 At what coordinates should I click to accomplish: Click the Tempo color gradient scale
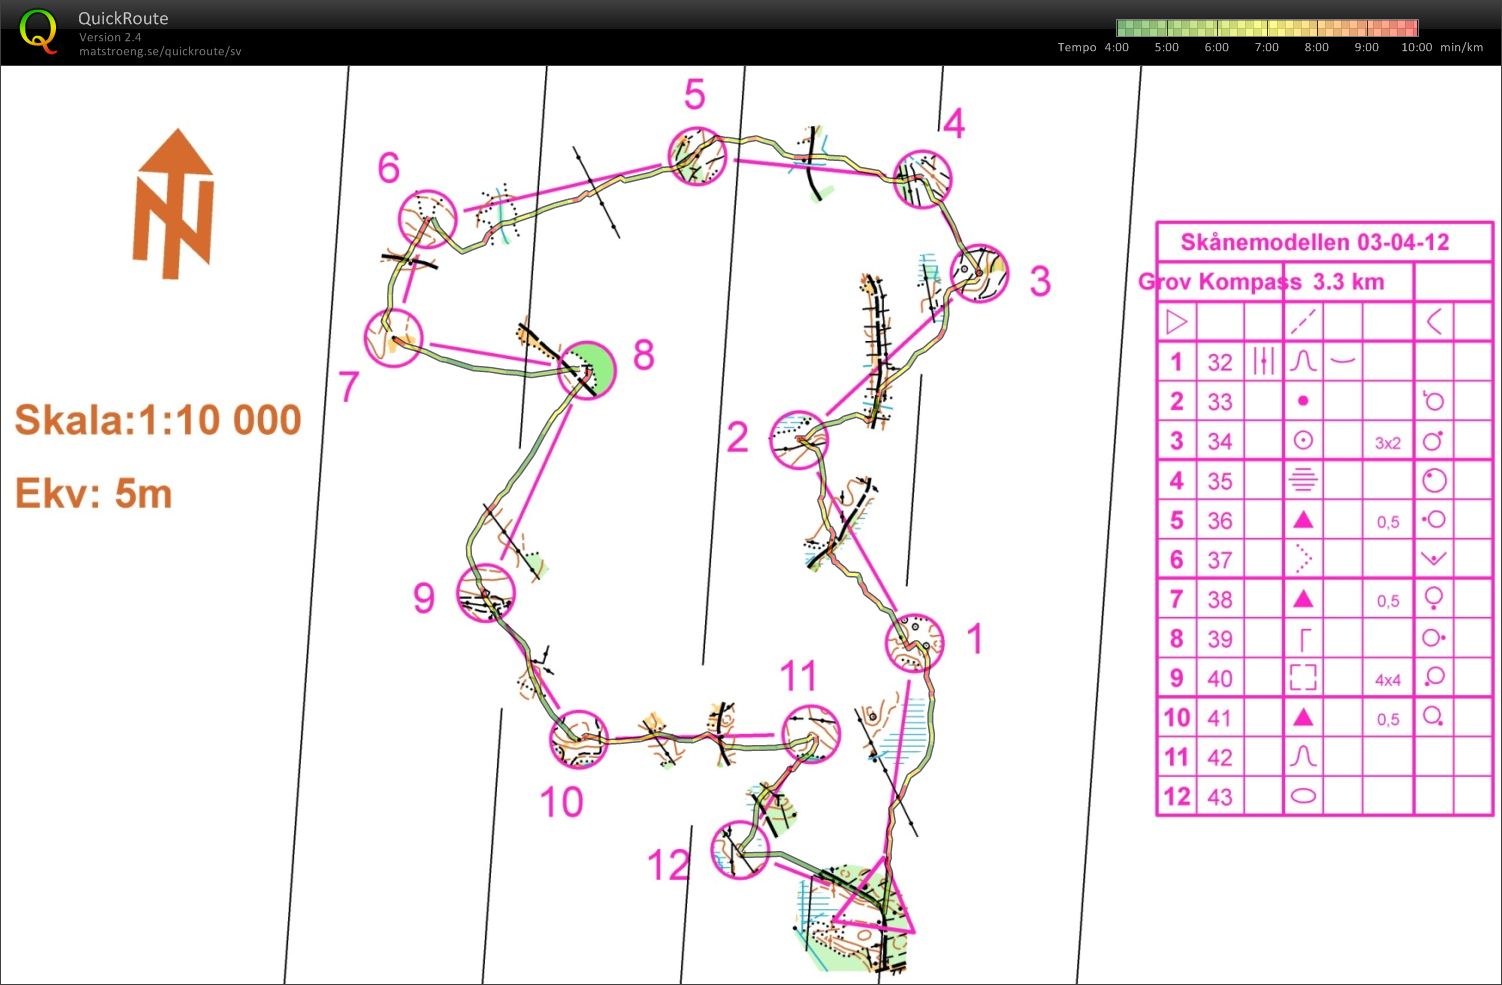[1267, 28]
